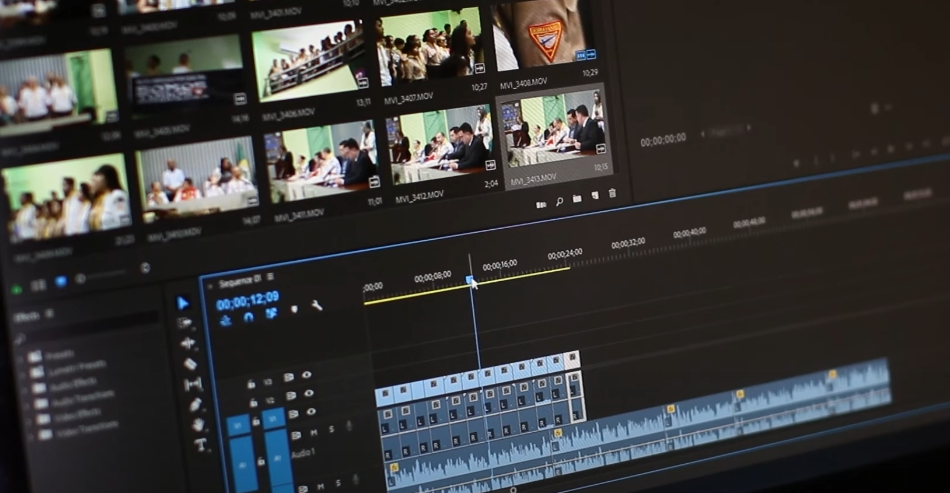Screen dimensions: 950x493
Task: Expand the Video Transitions folder
Action: pos(34,437)
